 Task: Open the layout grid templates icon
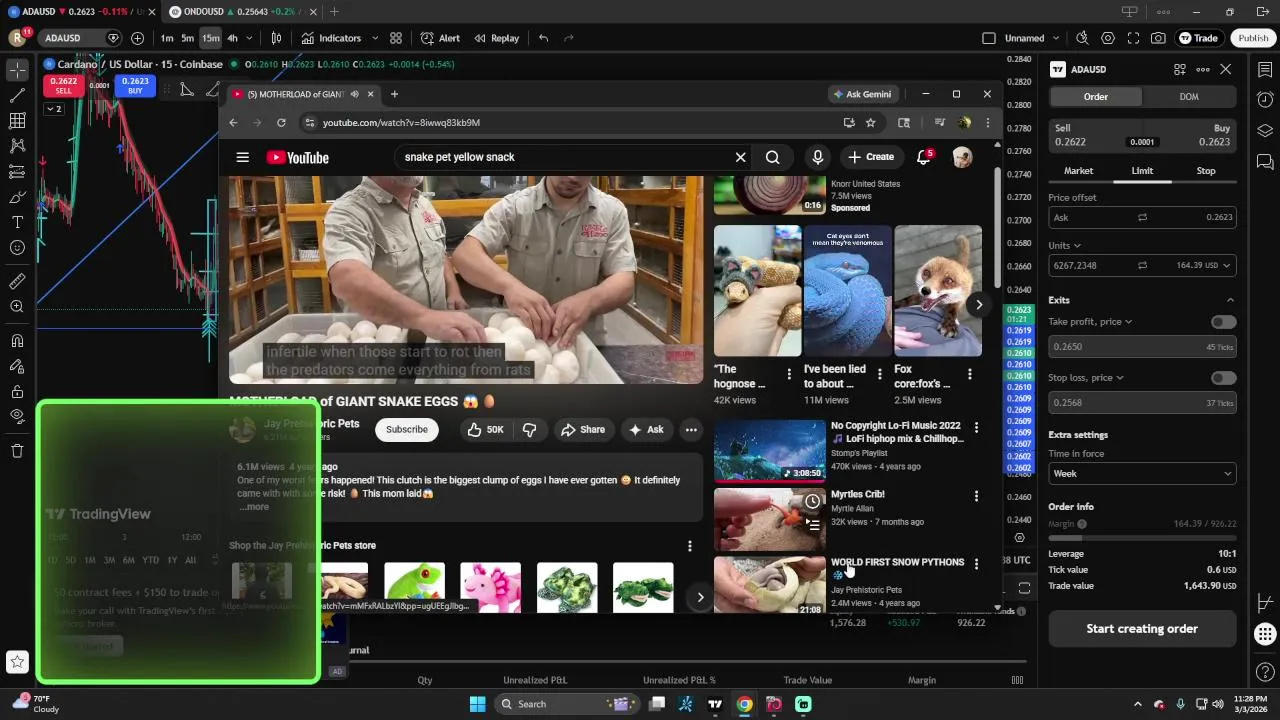coord(396,38)
